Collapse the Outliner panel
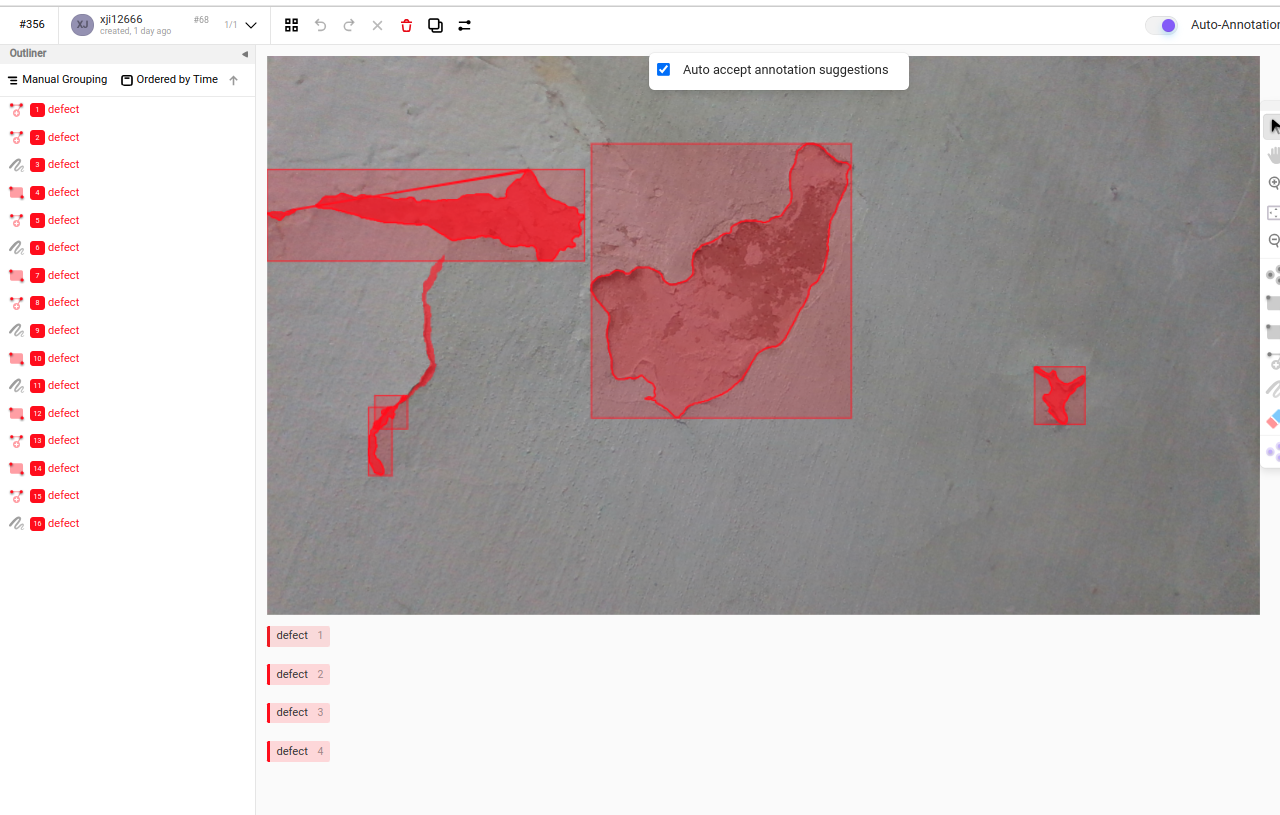 point(244,54)
